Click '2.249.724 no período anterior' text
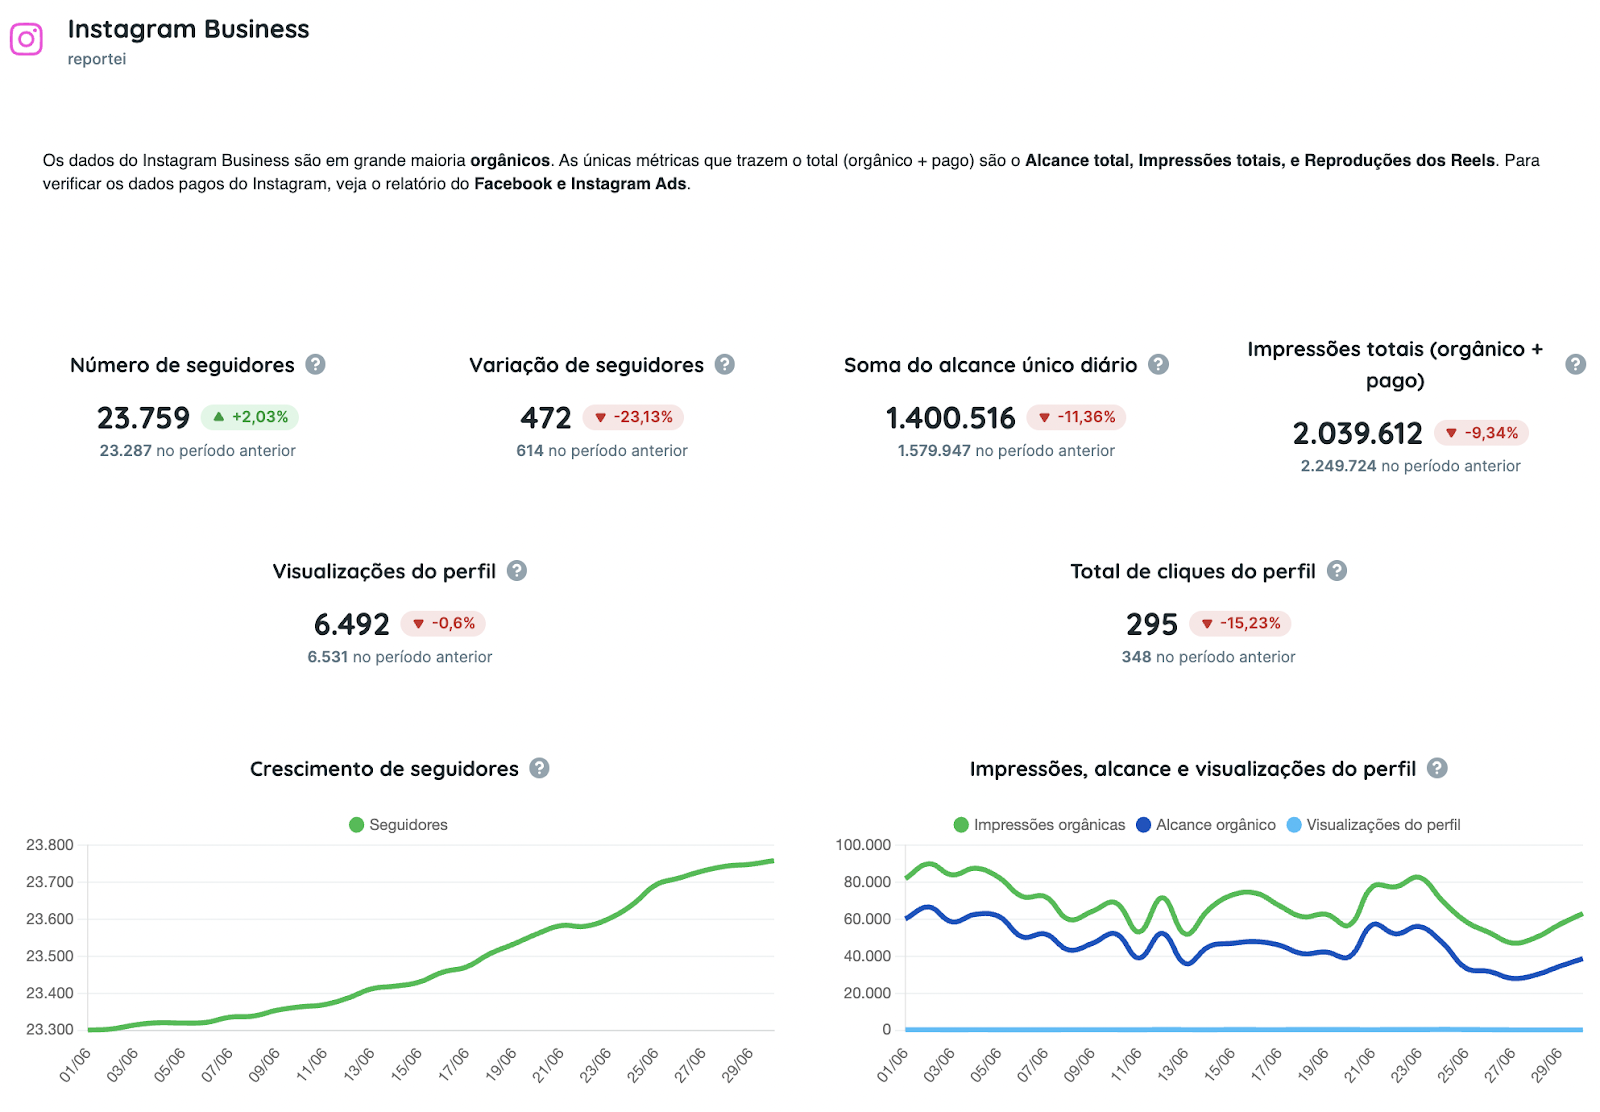Screen dimensions: 1600x1112 1410,466
